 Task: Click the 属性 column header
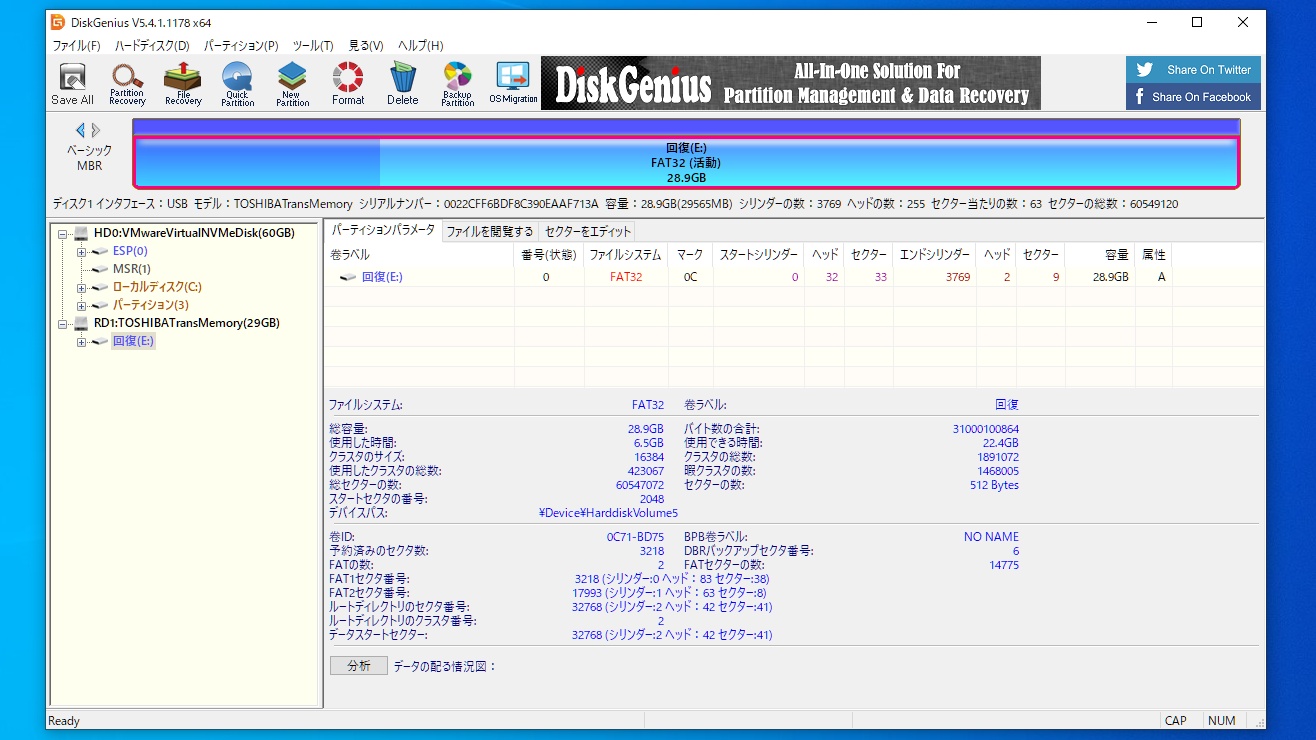click(1153, 255)
